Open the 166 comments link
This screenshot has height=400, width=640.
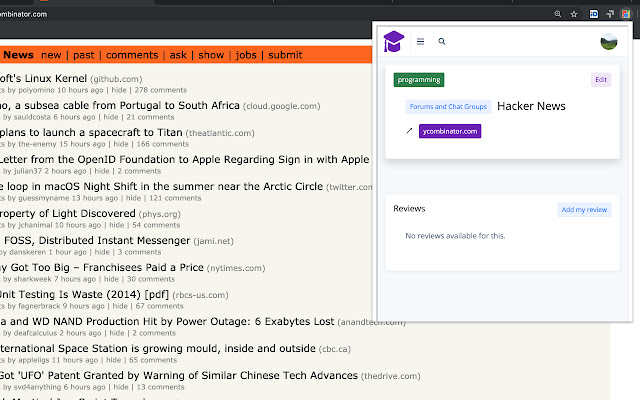(162, 144)
